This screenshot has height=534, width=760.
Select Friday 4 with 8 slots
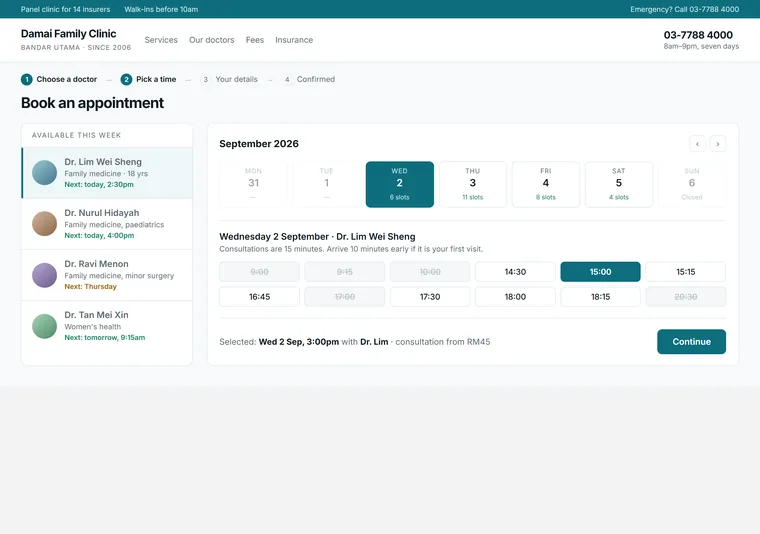pos(546,184)
